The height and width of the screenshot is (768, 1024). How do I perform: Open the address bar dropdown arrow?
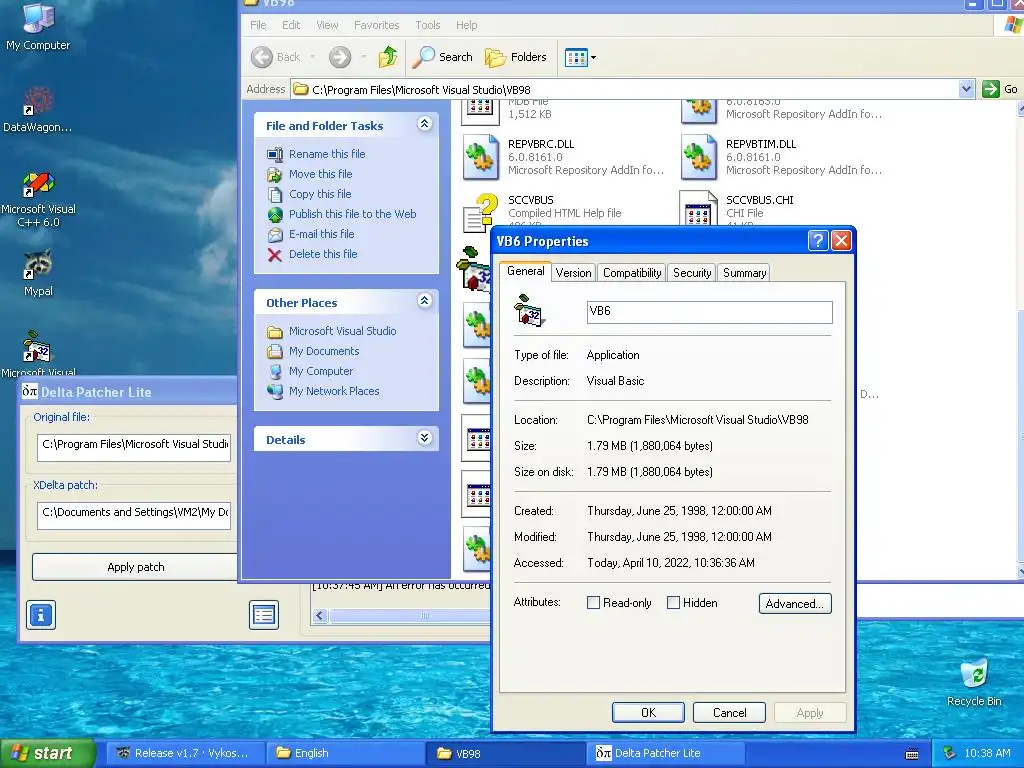[x=967, y=89]
